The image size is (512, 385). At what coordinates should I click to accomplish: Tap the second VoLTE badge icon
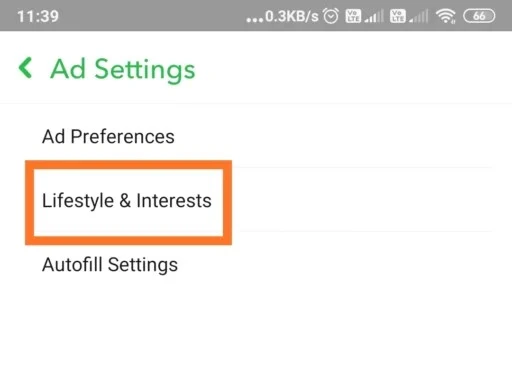397,16
